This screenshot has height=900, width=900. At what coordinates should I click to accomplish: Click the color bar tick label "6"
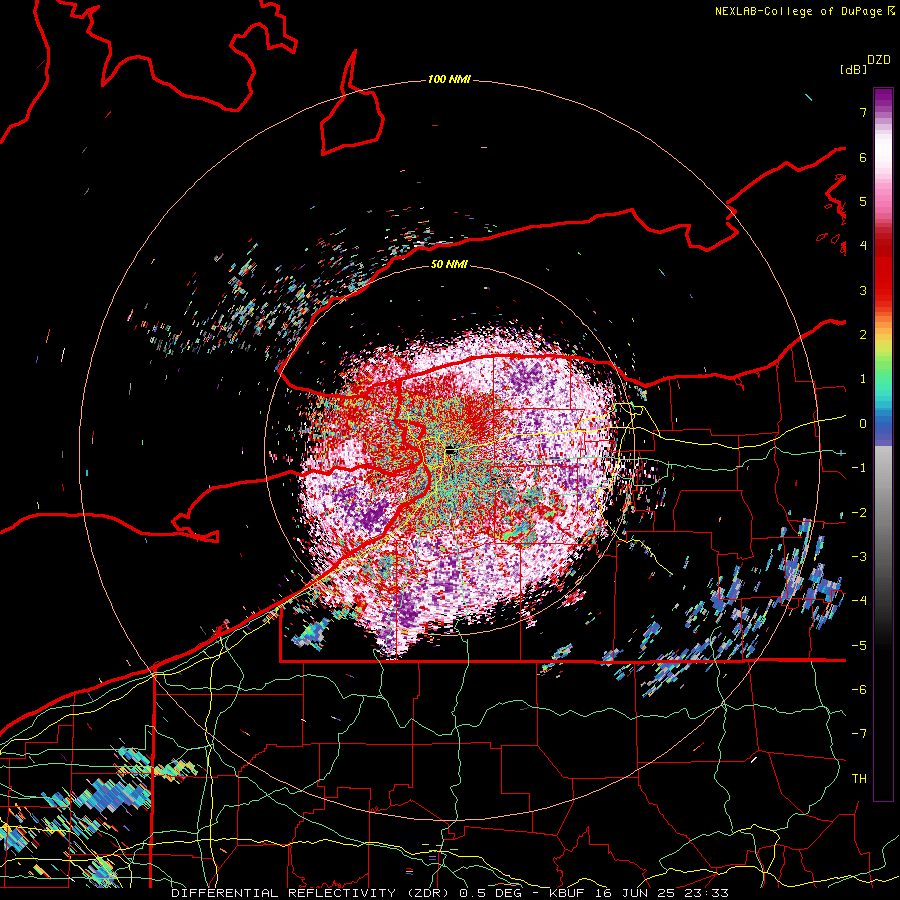(863, 157)
